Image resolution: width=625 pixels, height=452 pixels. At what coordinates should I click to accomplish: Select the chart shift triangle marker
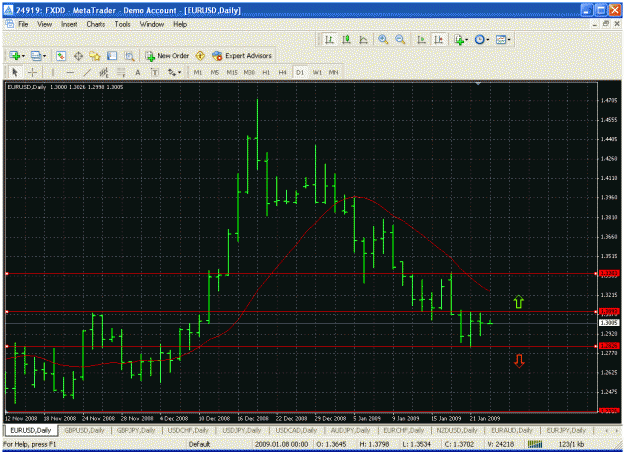pyautogui.click(x=478, y=84)
